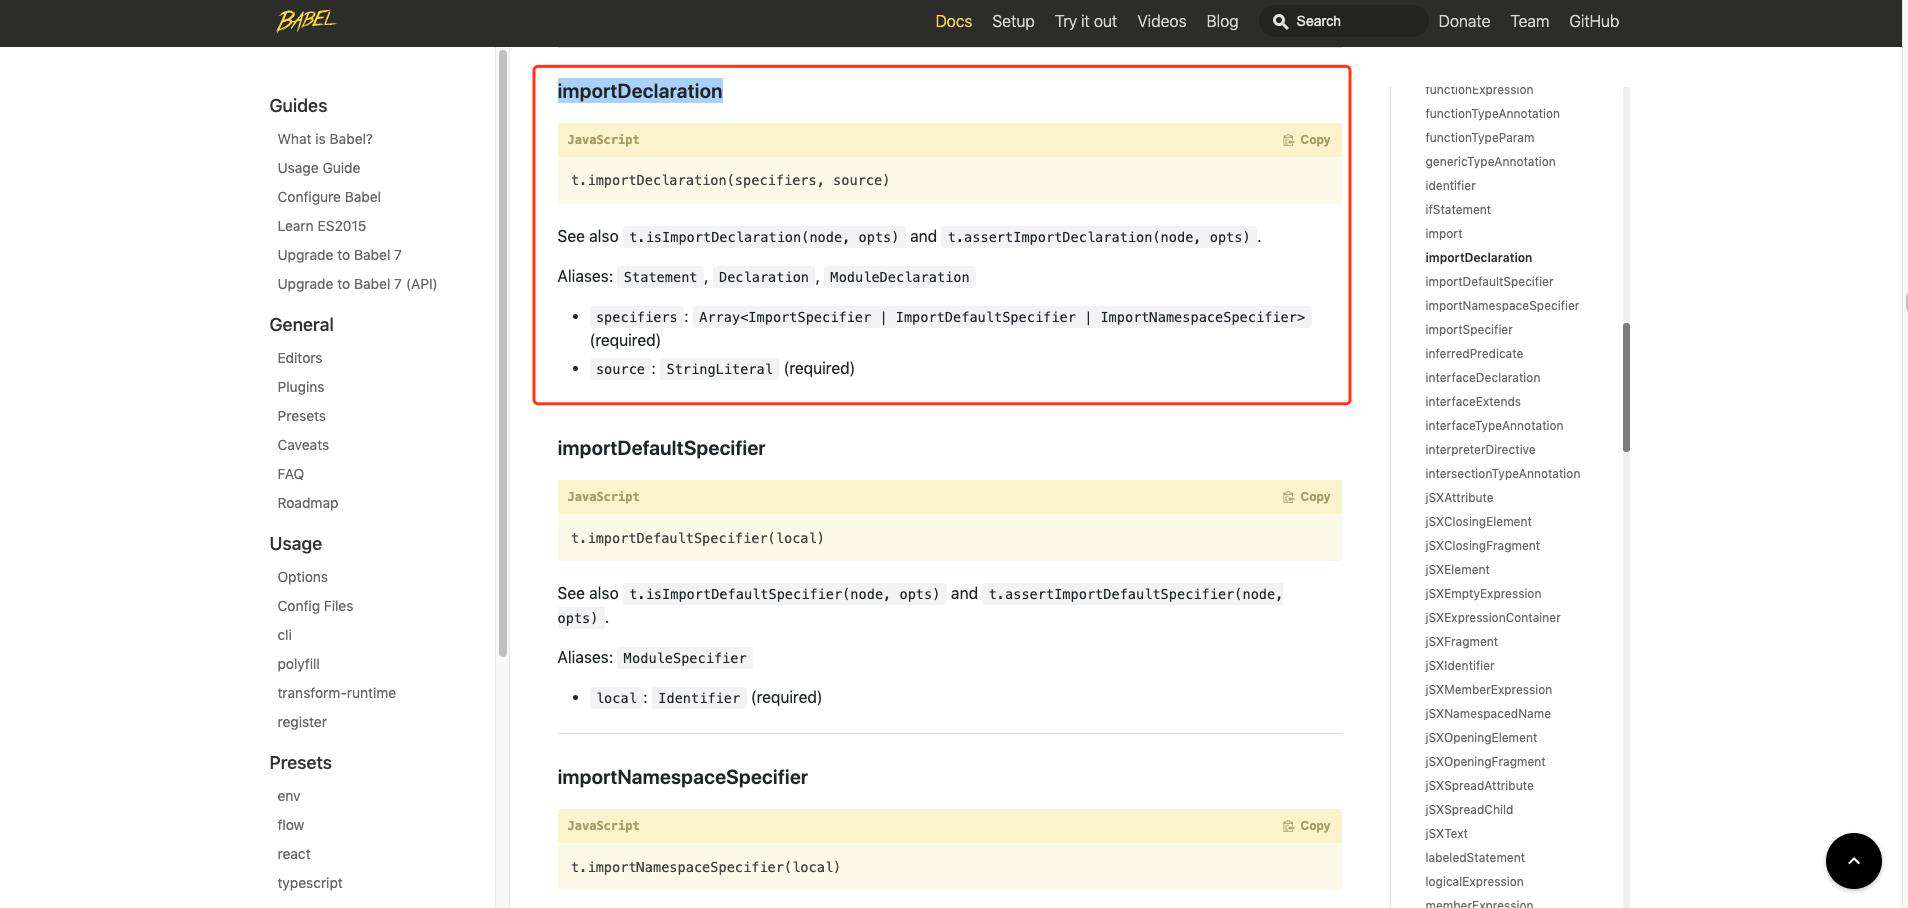Open env preset page

pos(289,796)
